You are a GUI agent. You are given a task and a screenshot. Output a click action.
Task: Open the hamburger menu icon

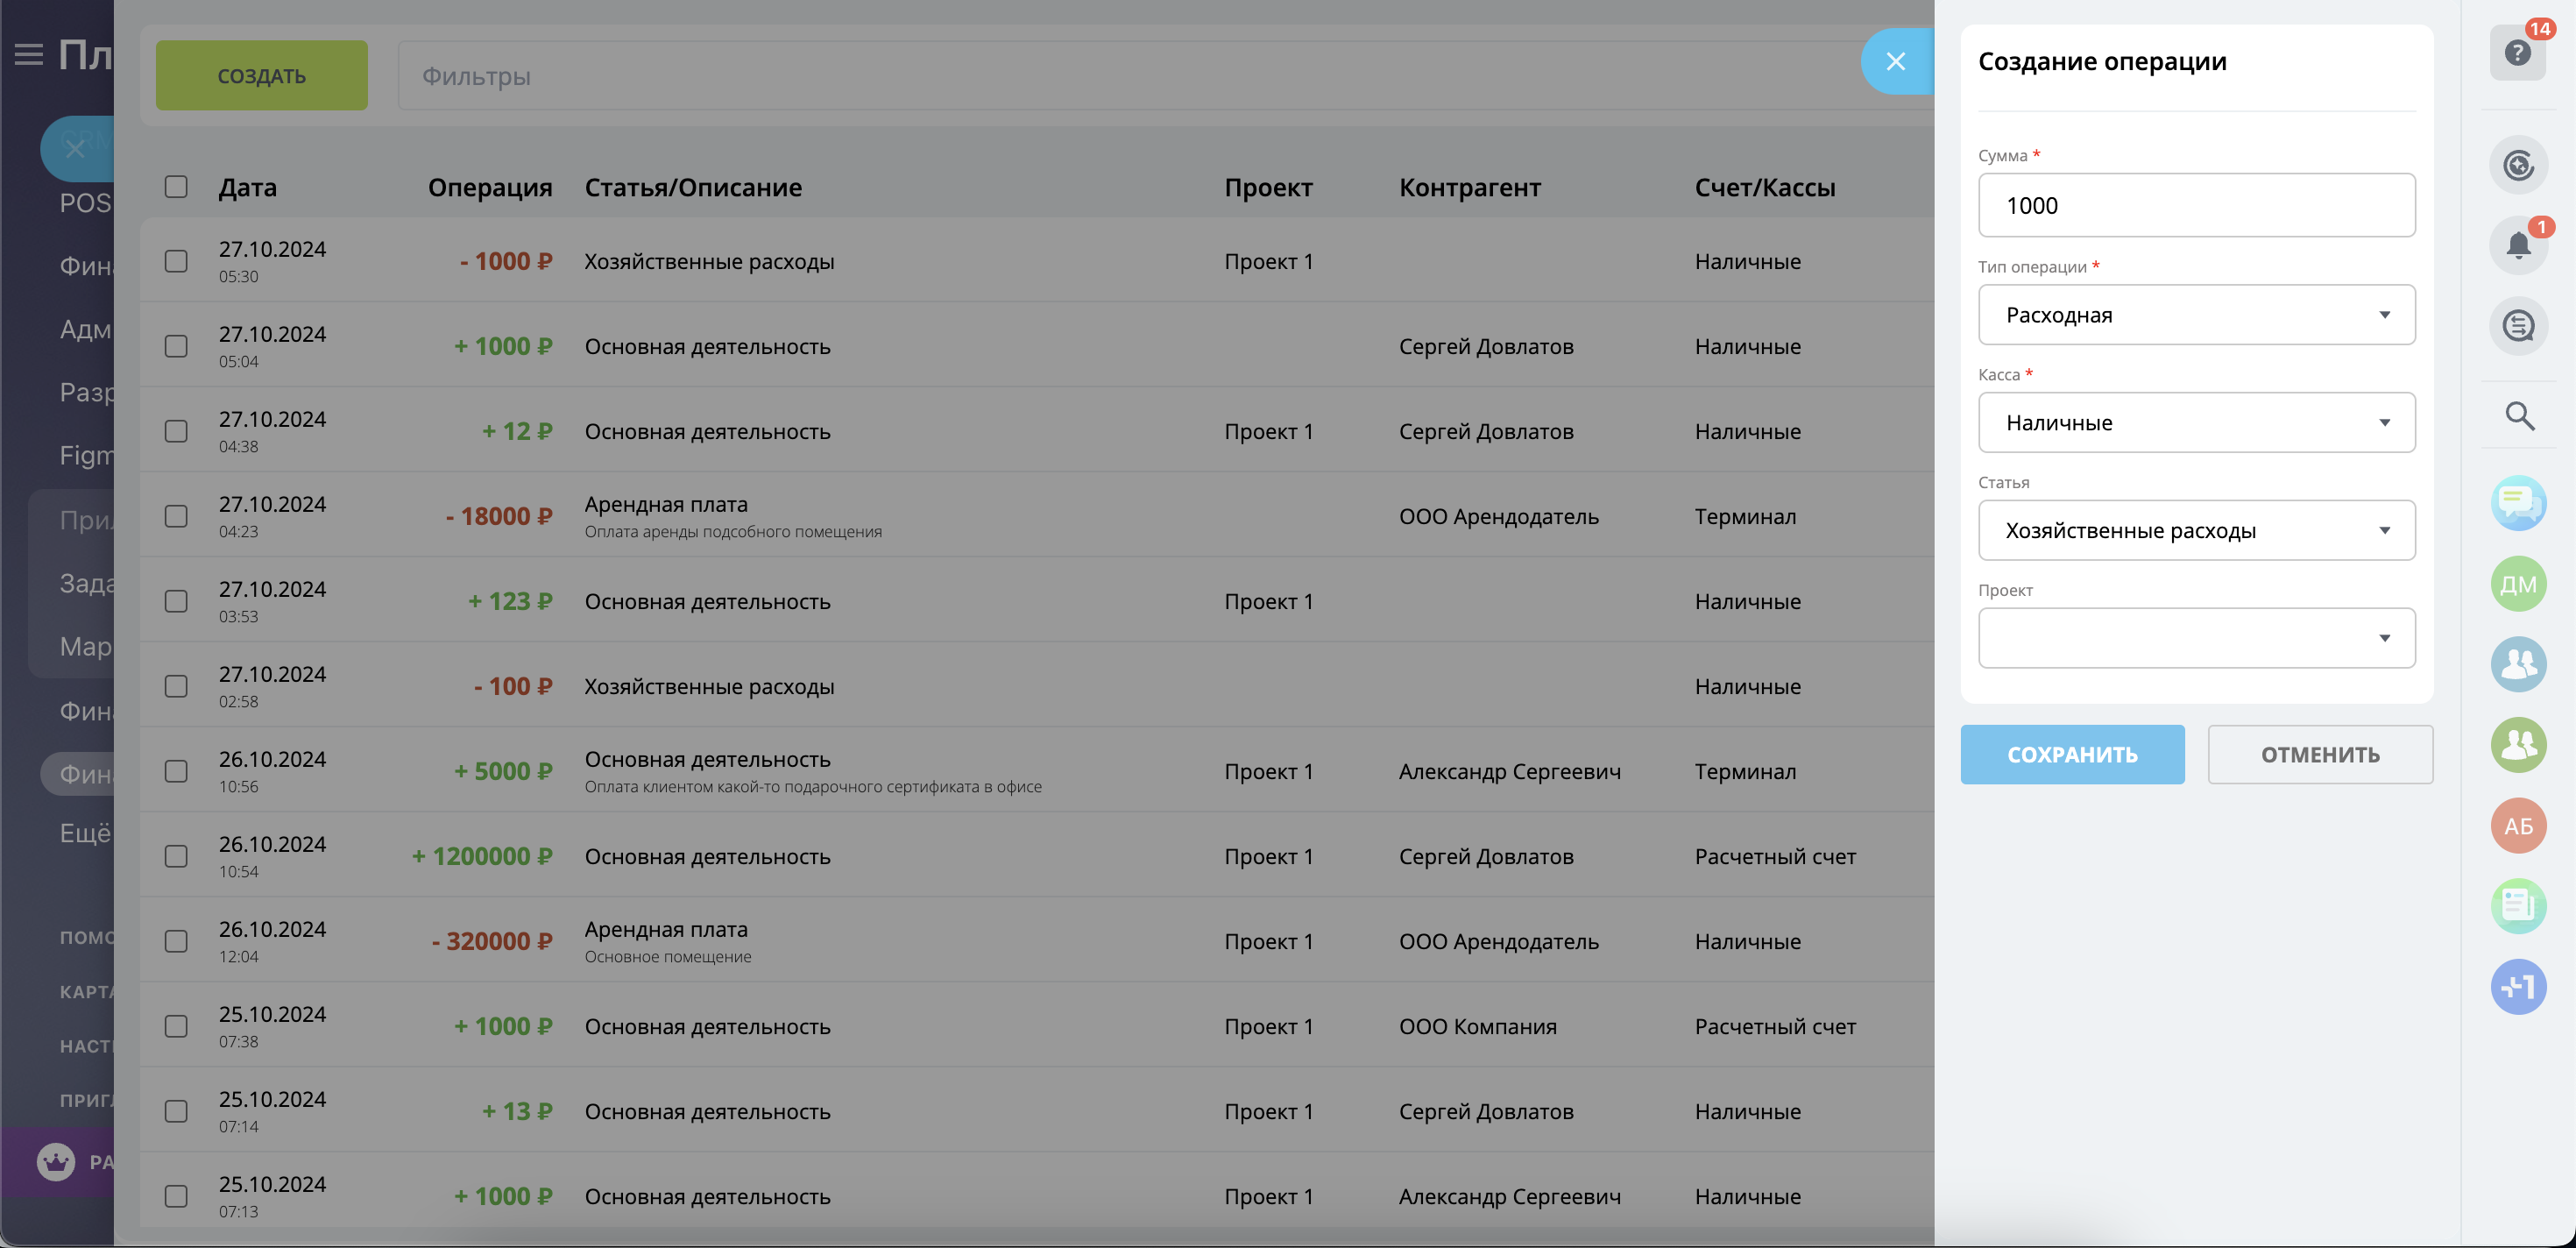pyautogui.click(x=29, y=54)
